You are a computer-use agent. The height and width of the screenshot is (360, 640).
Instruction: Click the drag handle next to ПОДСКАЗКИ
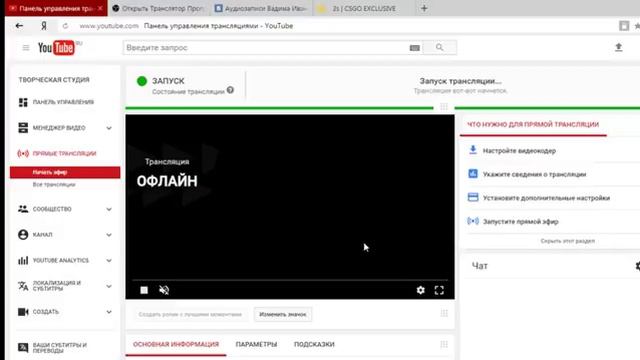[x=444, y=344]
